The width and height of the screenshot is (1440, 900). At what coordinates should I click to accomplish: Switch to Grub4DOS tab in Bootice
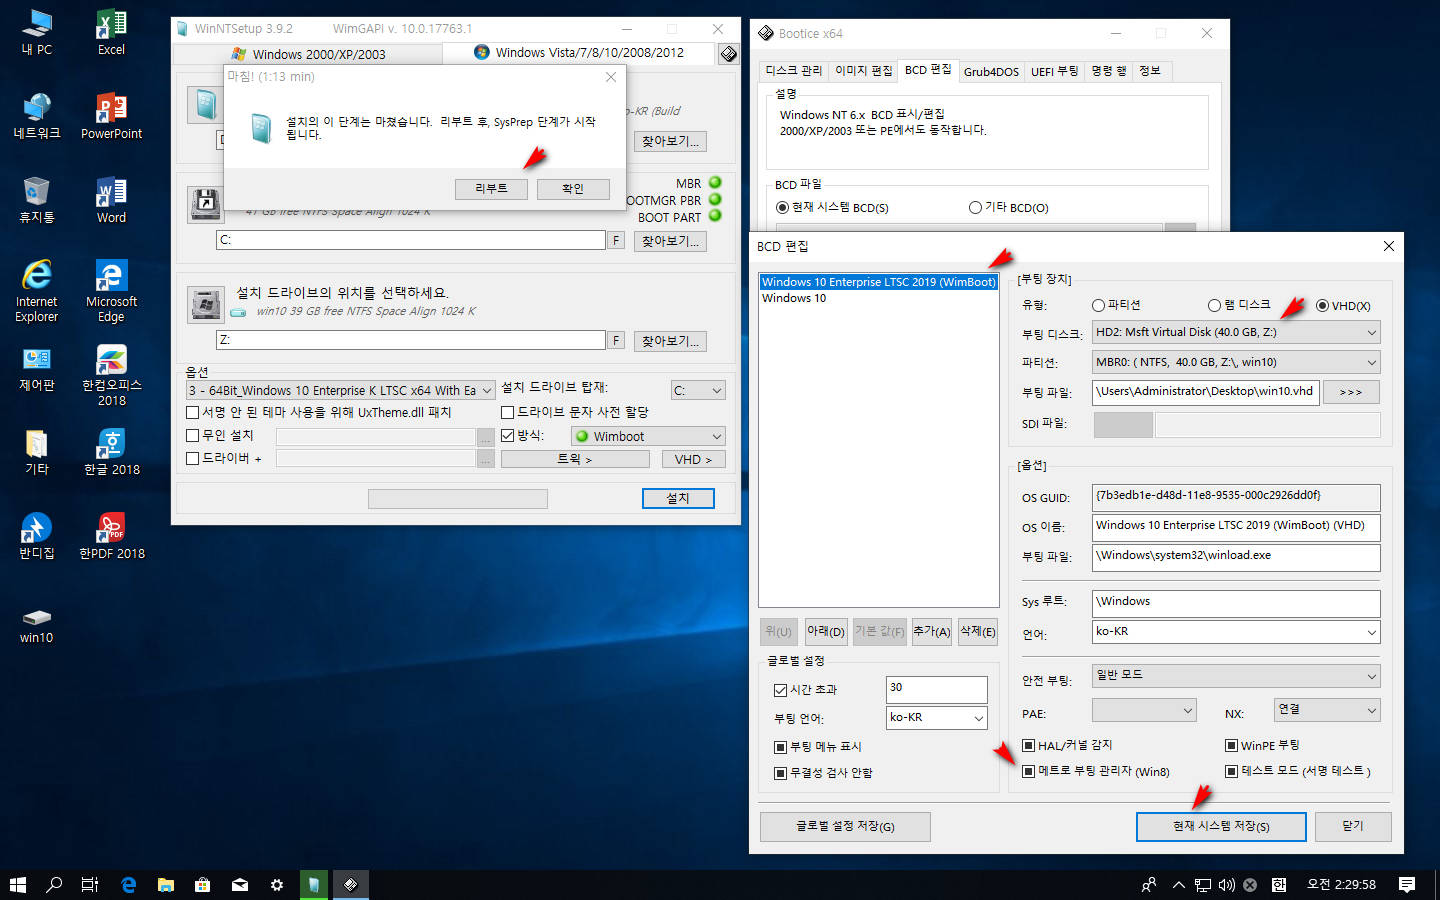(991, 71)
